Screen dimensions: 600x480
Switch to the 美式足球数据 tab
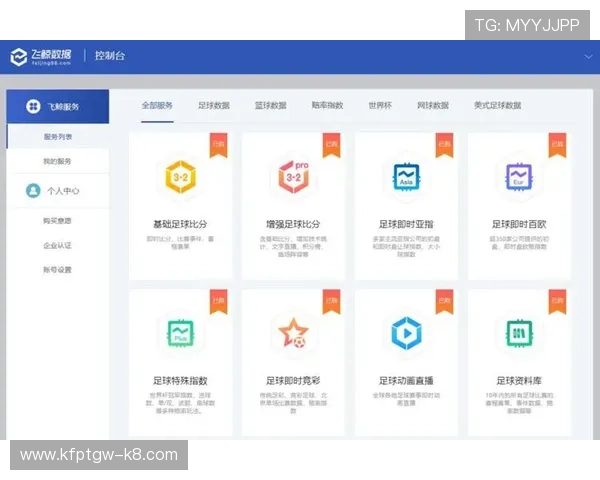[497, 106]
